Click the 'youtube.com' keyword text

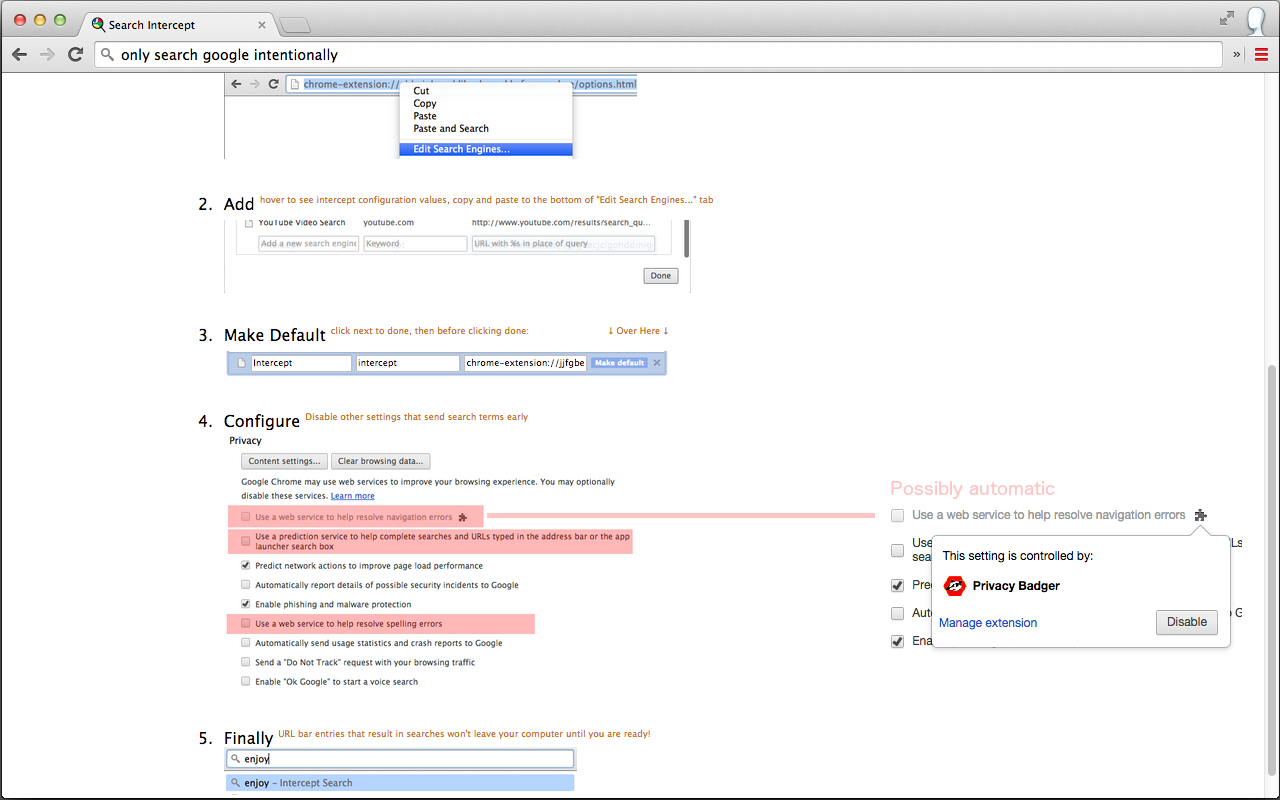388,223
